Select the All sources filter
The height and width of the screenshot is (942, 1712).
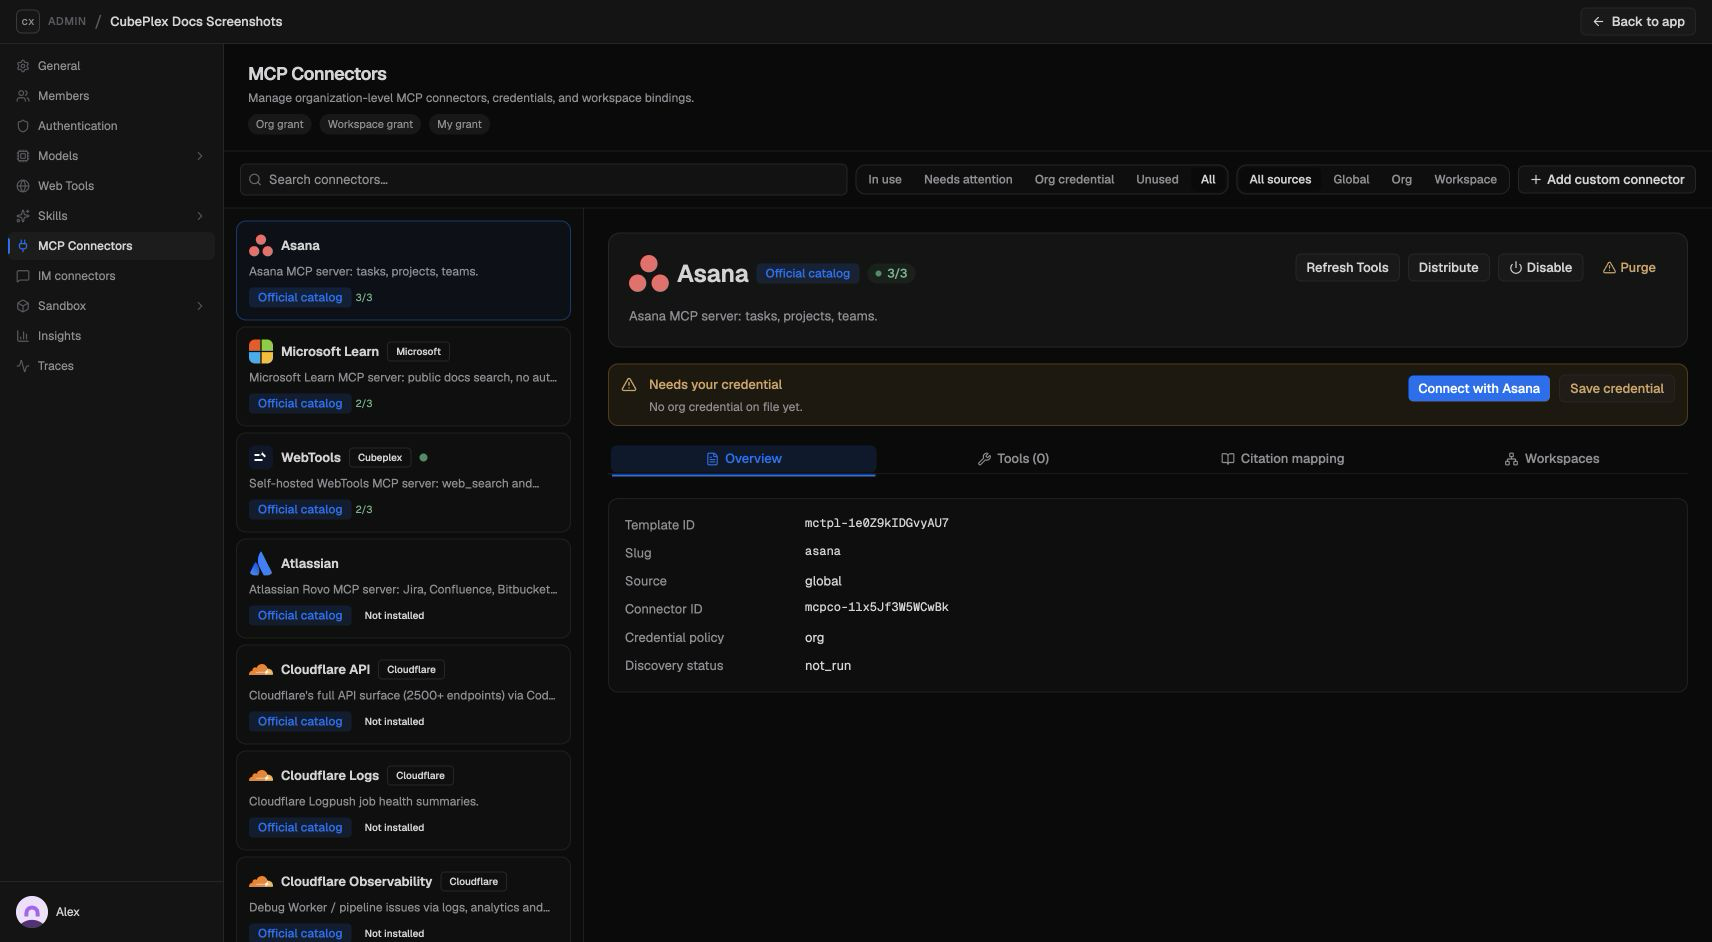[1280, 180]
